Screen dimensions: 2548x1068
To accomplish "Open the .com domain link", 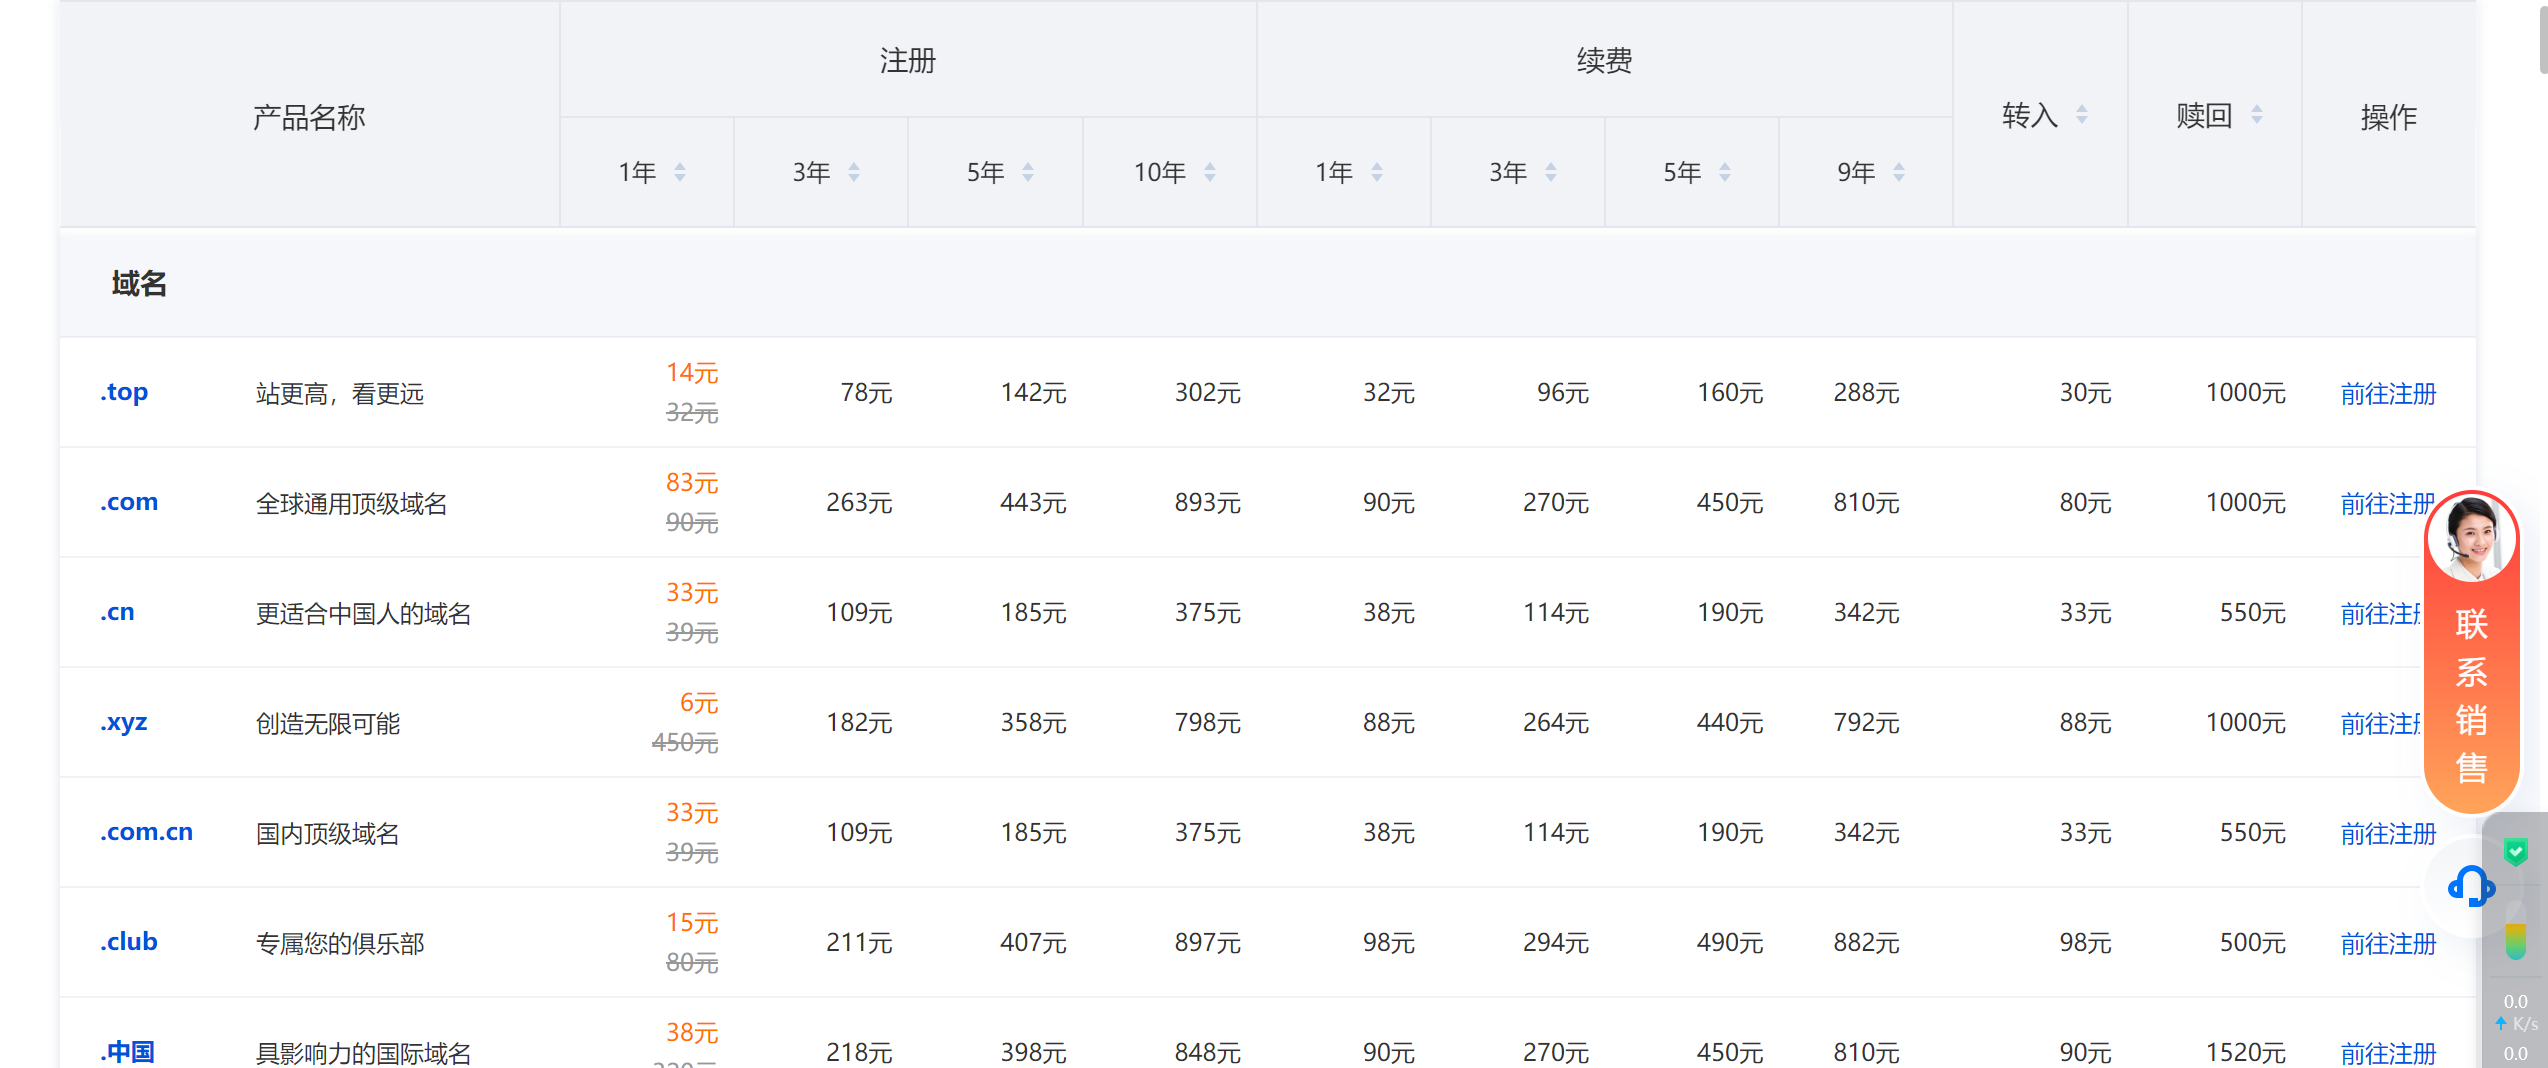I will click(129, 502).
